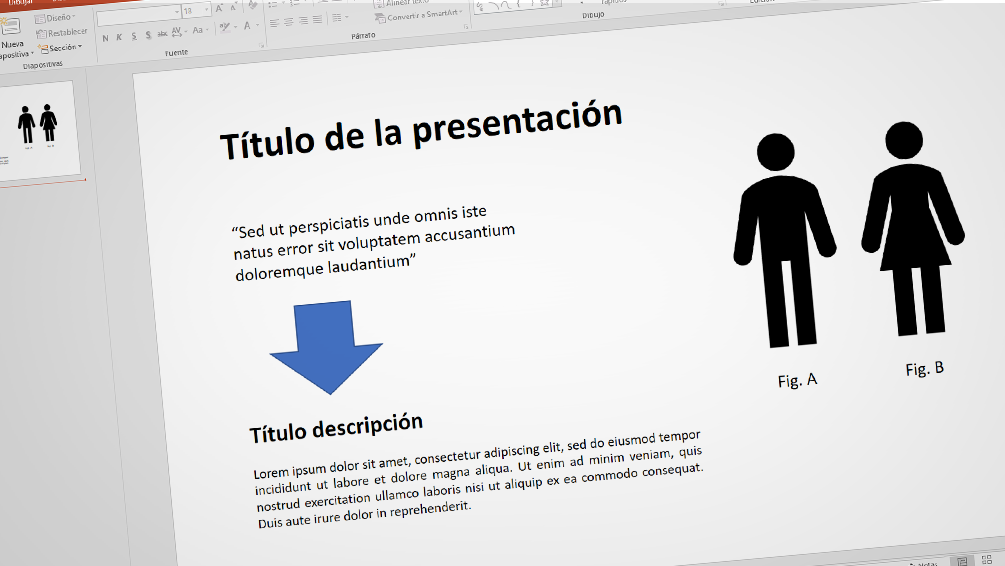The width and height of the screenshot is (1005, 566).
Task: Toggle bold (N) formatting
Action: [x=106, y=37]
